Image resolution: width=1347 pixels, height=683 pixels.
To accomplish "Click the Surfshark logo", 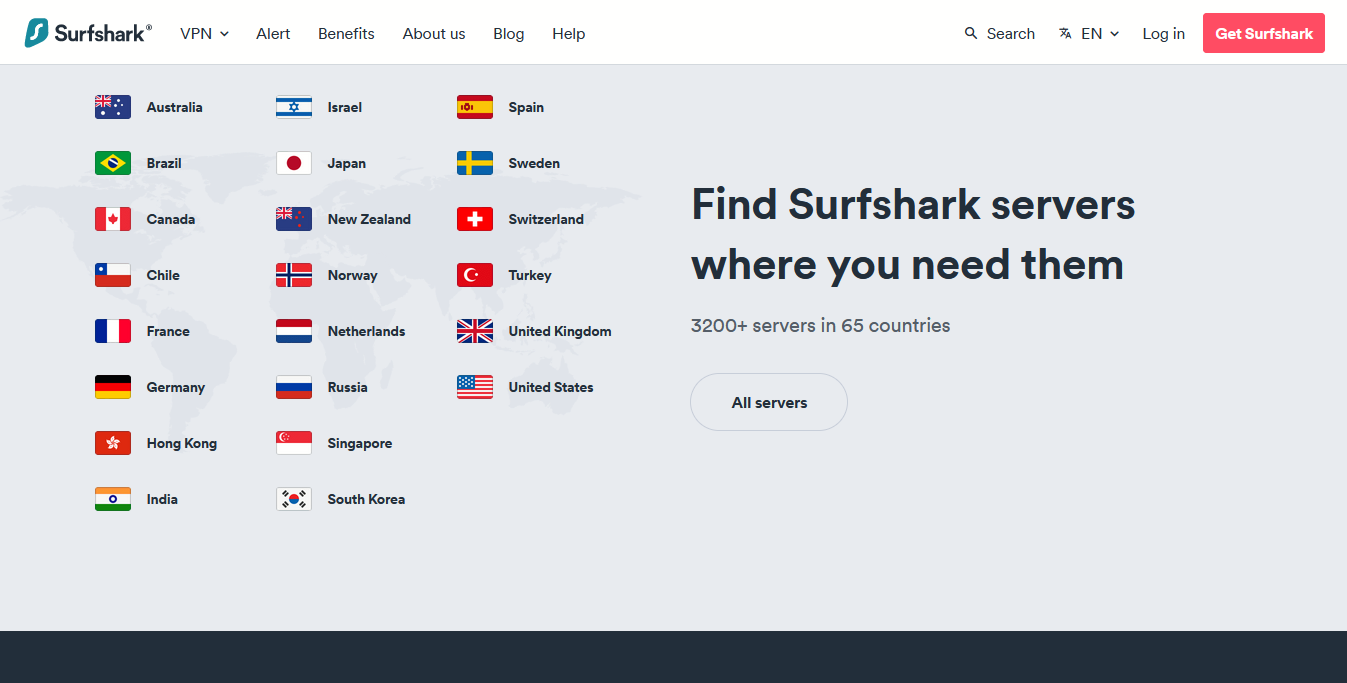I will pyautogui.click(x=88, y=33).
